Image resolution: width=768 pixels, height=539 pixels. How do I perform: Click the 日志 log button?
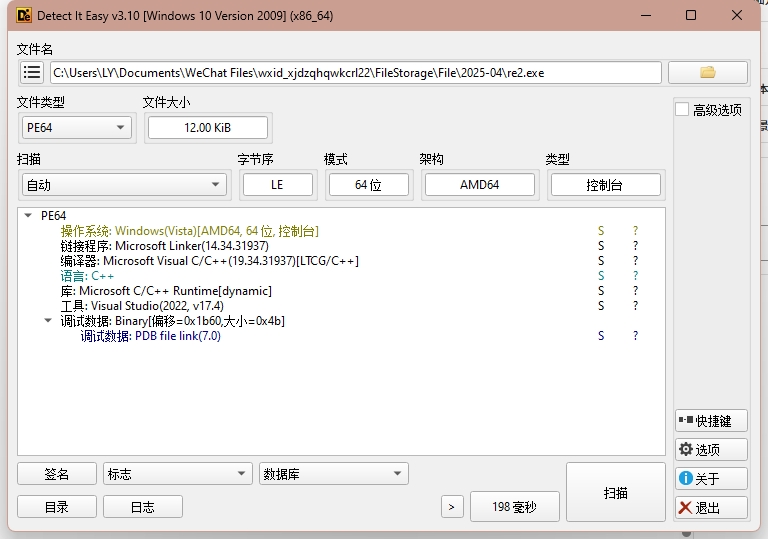point(143,507)
